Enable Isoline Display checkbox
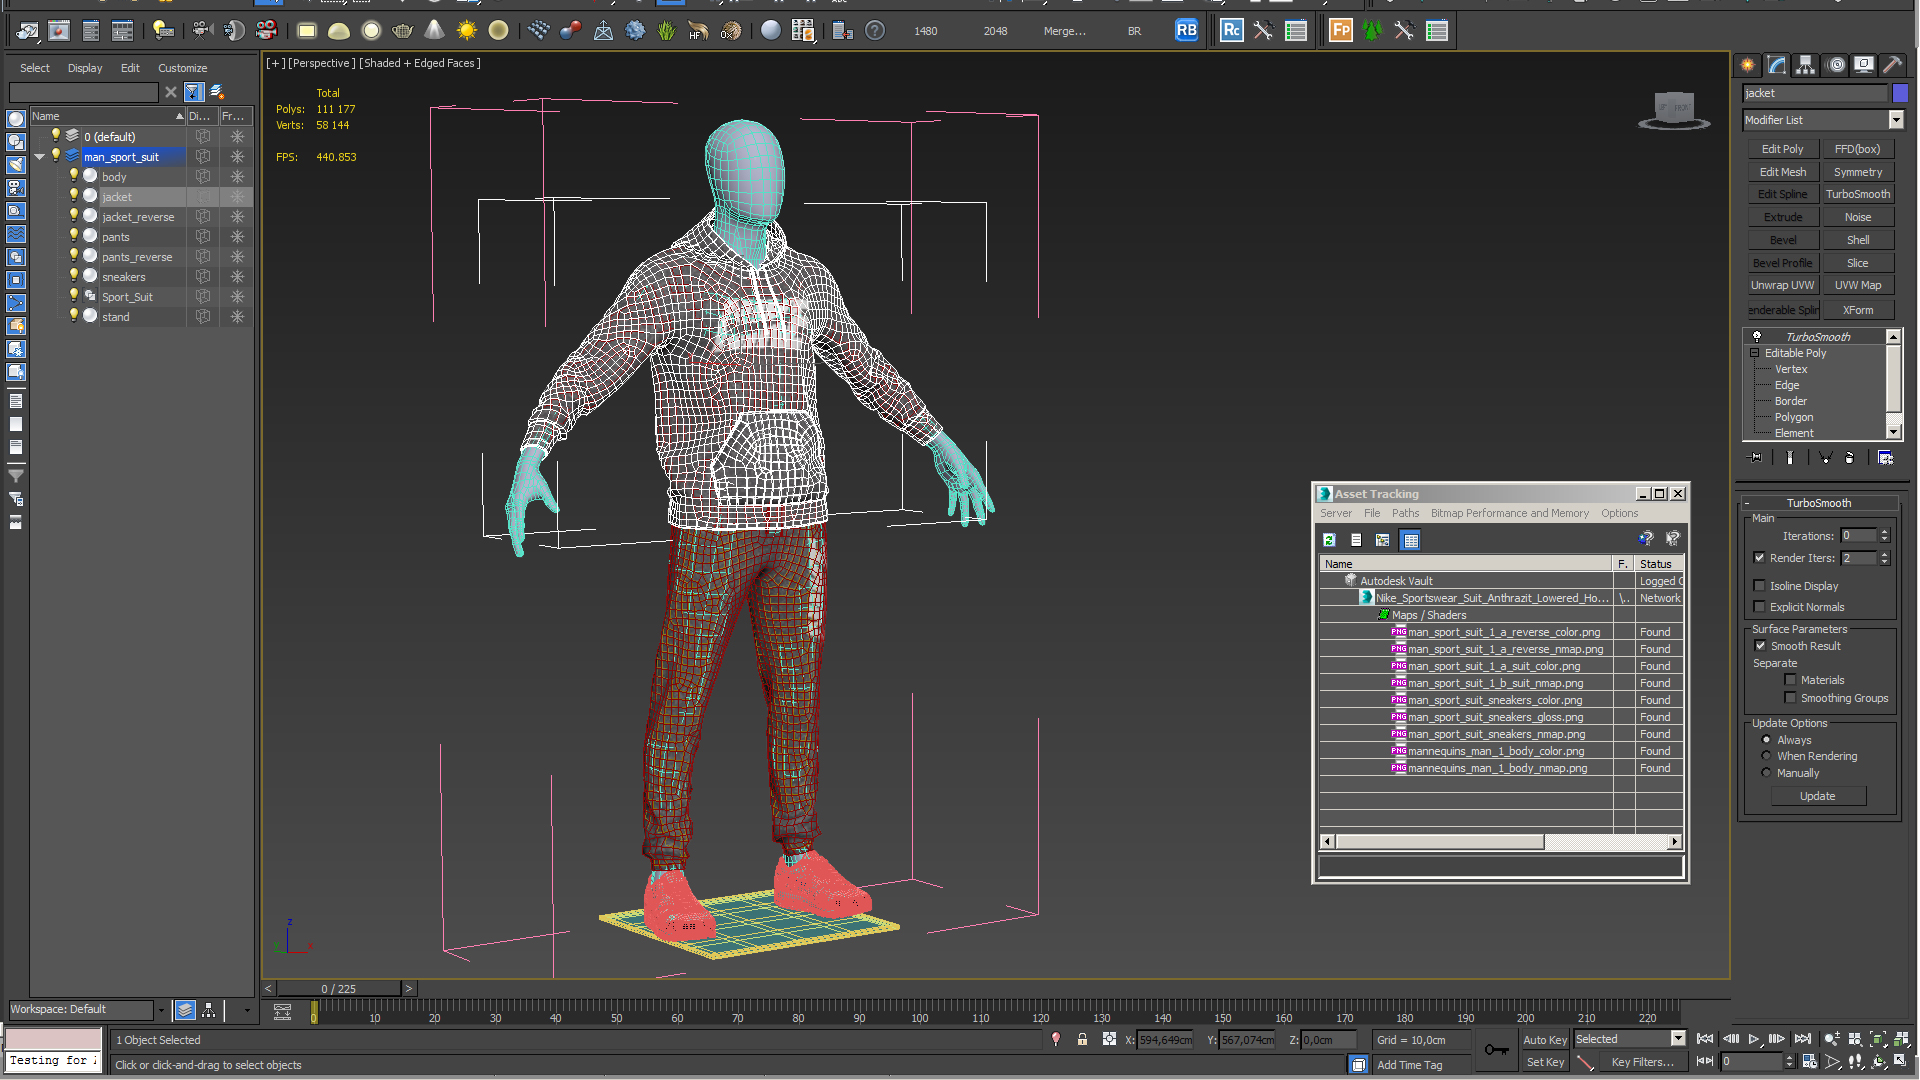 [x=1760, y=586]
